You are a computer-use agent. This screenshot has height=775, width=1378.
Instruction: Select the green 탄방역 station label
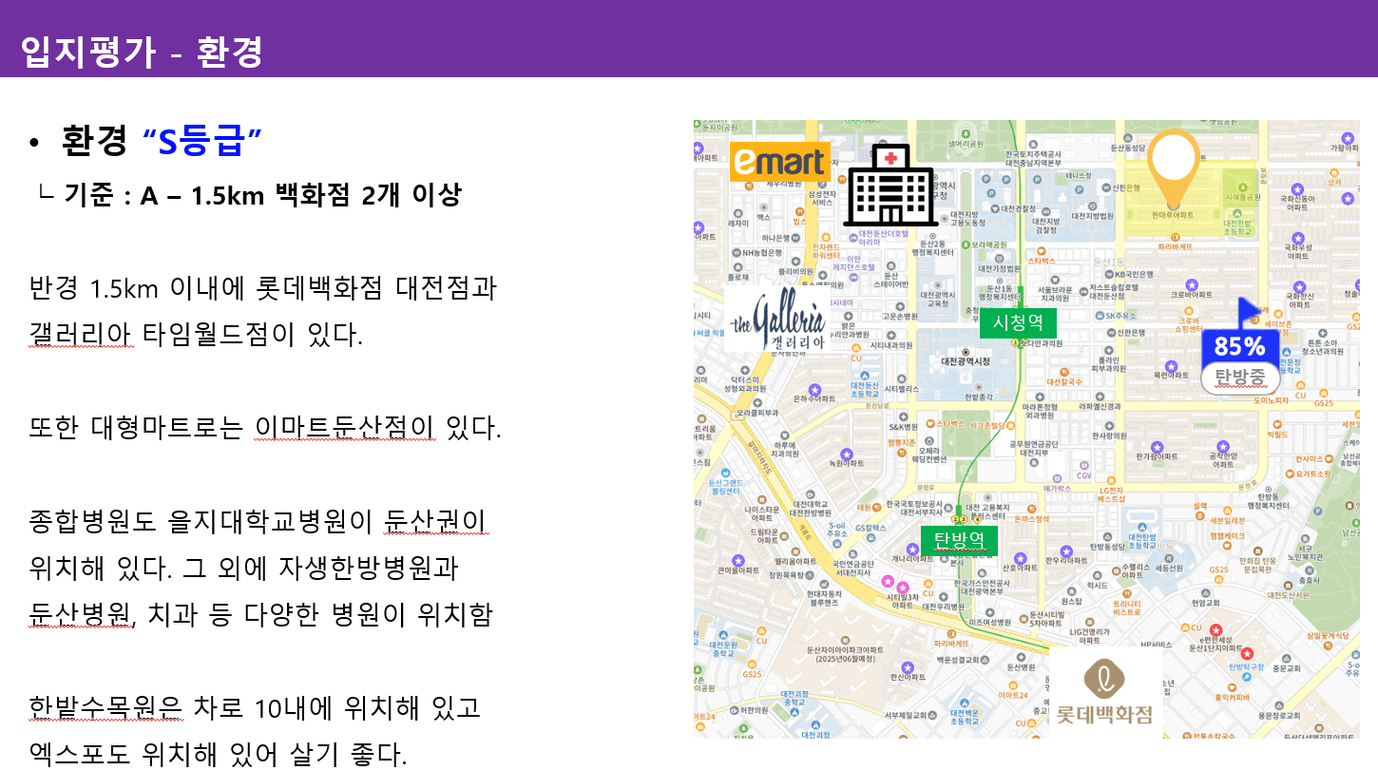coord(959,541)
